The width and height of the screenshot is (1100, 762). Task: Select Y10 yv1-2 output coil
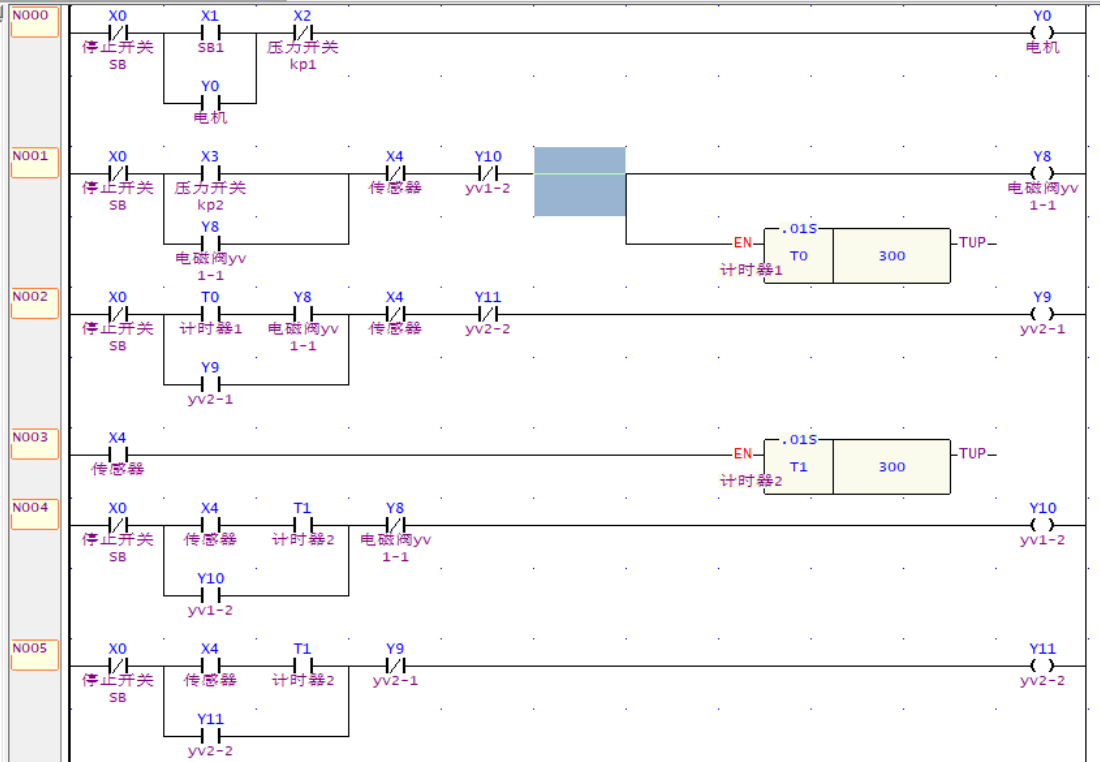coord(1042,525)
